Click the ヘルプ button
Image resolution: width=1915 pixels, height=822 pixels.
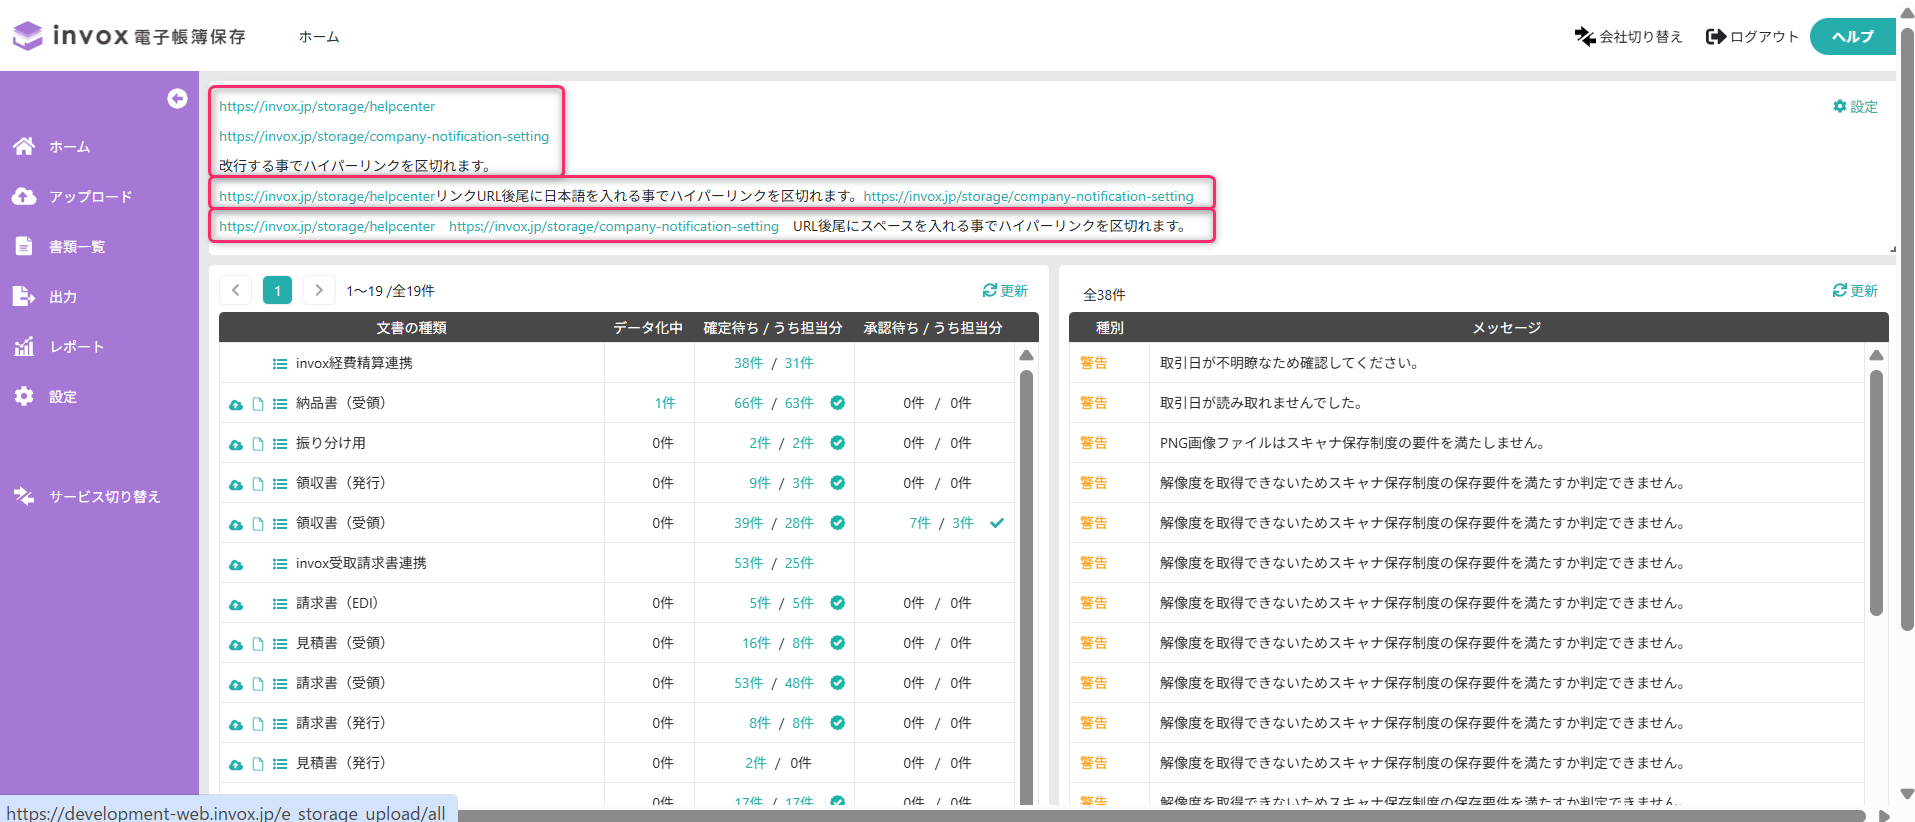[x=1852, y=37]
